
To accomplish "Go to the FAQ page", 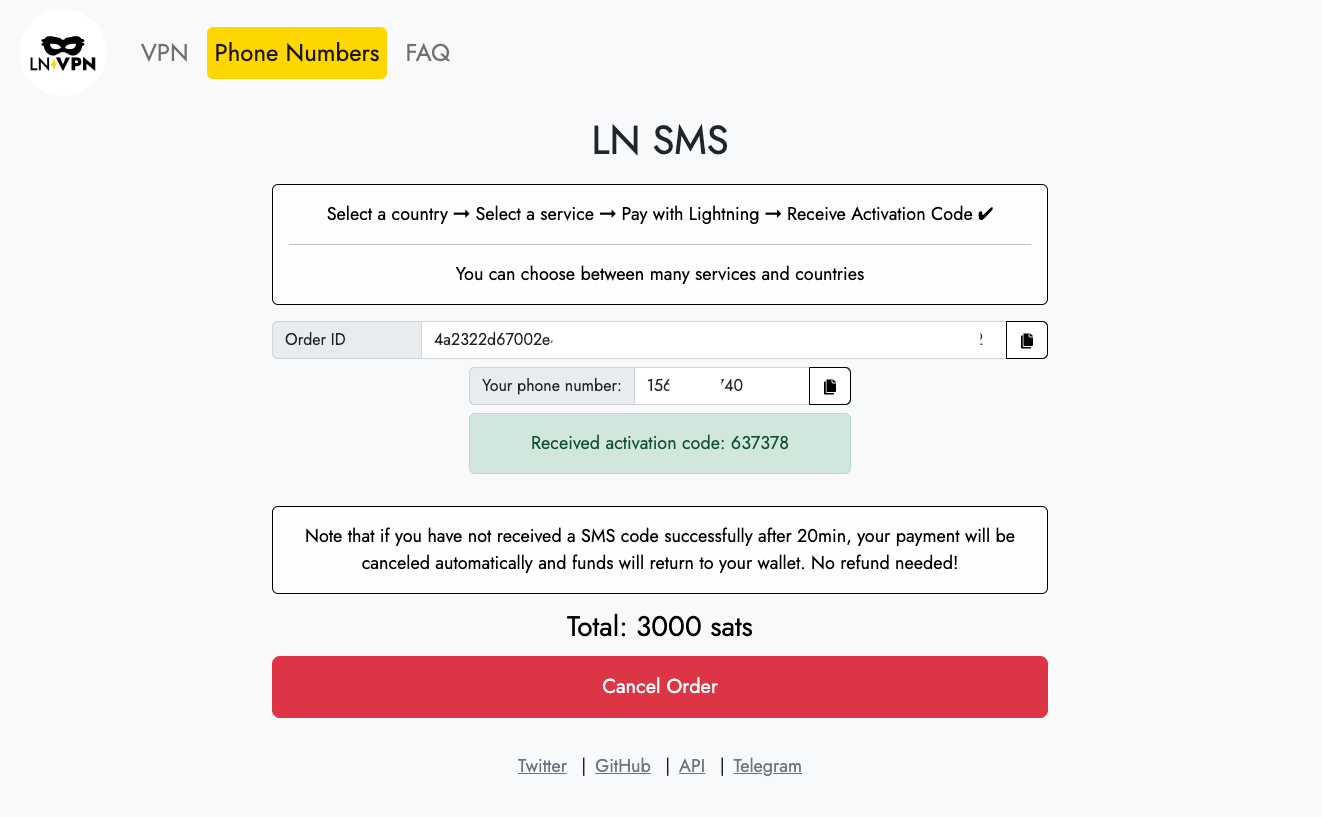I will coord(427,53).
